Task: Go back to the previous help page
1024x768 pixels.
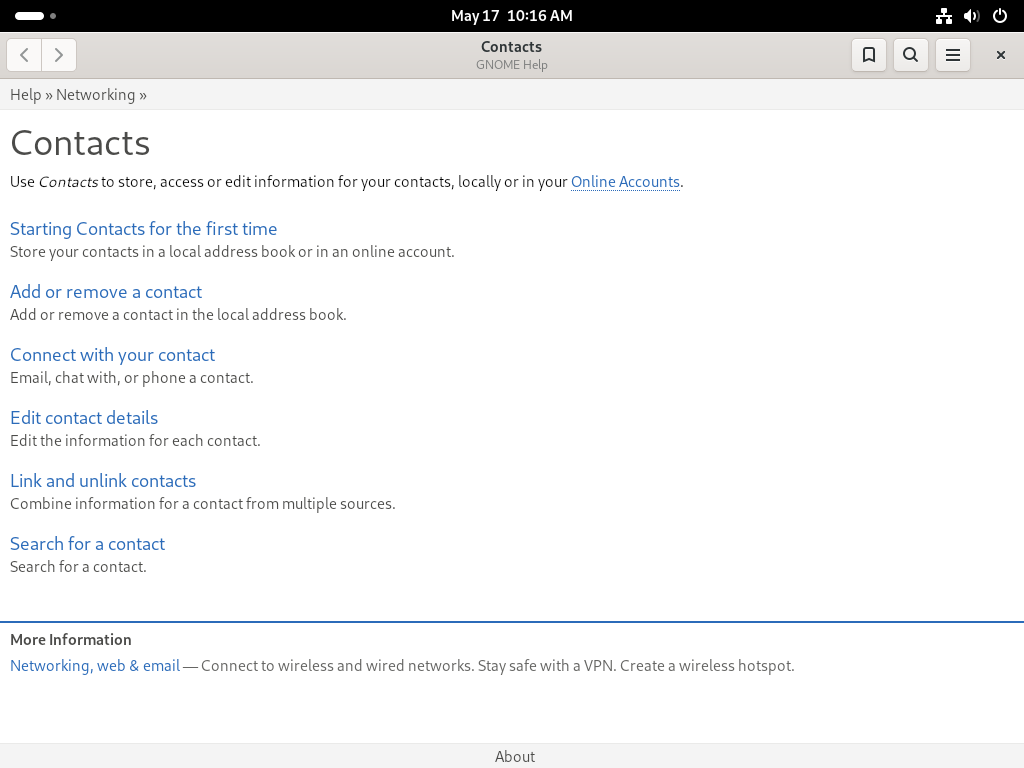Action: (x=24, y=55)
